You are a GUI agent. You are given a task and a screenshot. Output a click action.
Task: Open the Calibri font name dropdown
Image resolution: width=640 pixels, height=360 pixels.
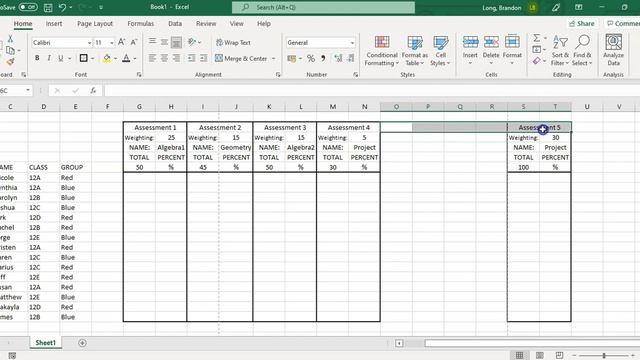[x=89, y=43]
